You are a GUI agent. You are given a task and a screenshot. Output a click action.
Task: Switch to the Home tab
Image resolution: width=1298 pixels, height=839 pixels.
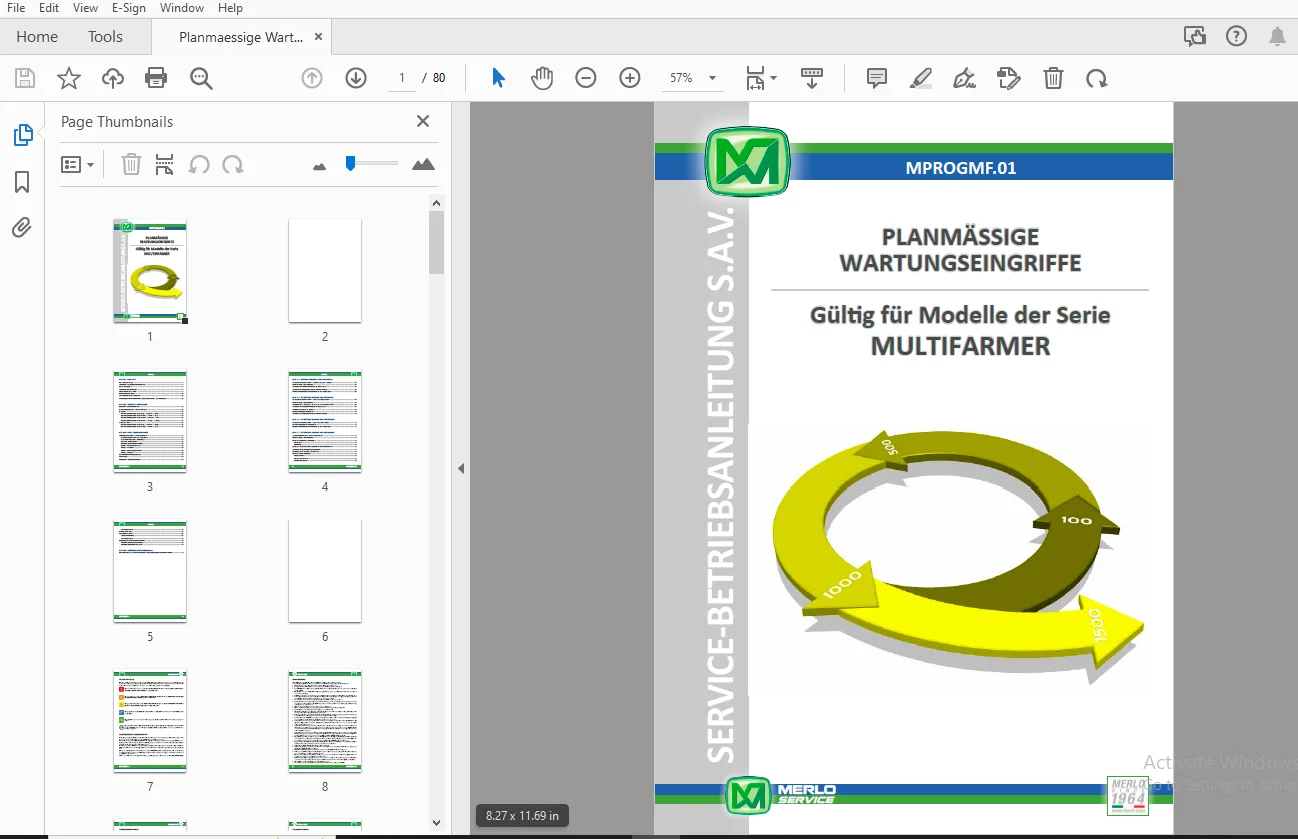37,37
